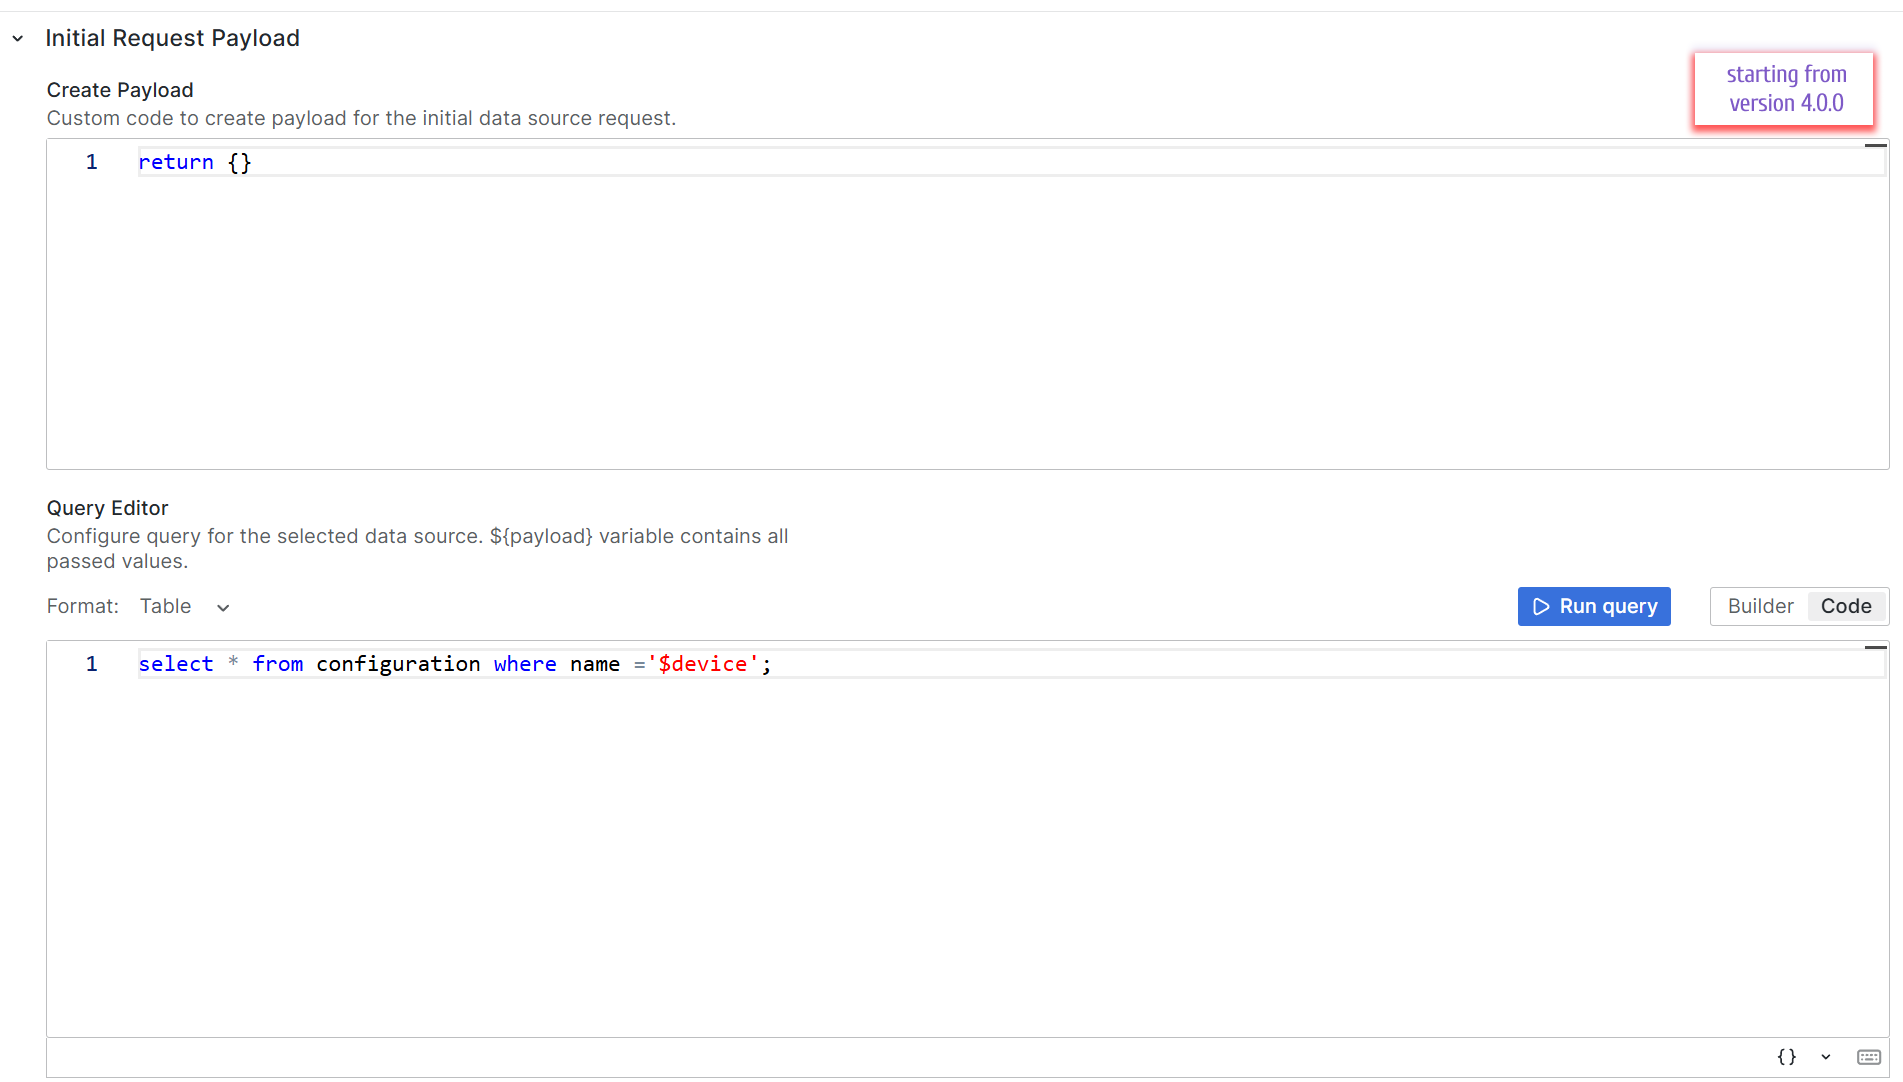Click the starting from version 4.0.0 badge

click(1786, 89)
